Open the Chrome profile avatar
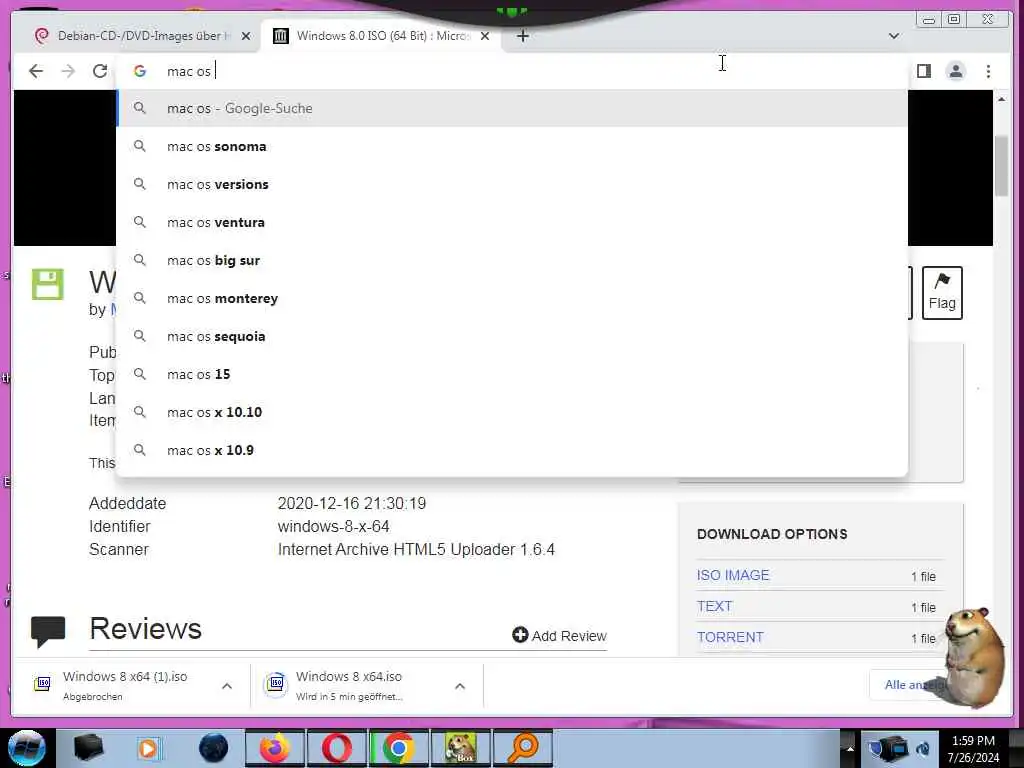Screen dimensions: 1024x768 (955, 71)
